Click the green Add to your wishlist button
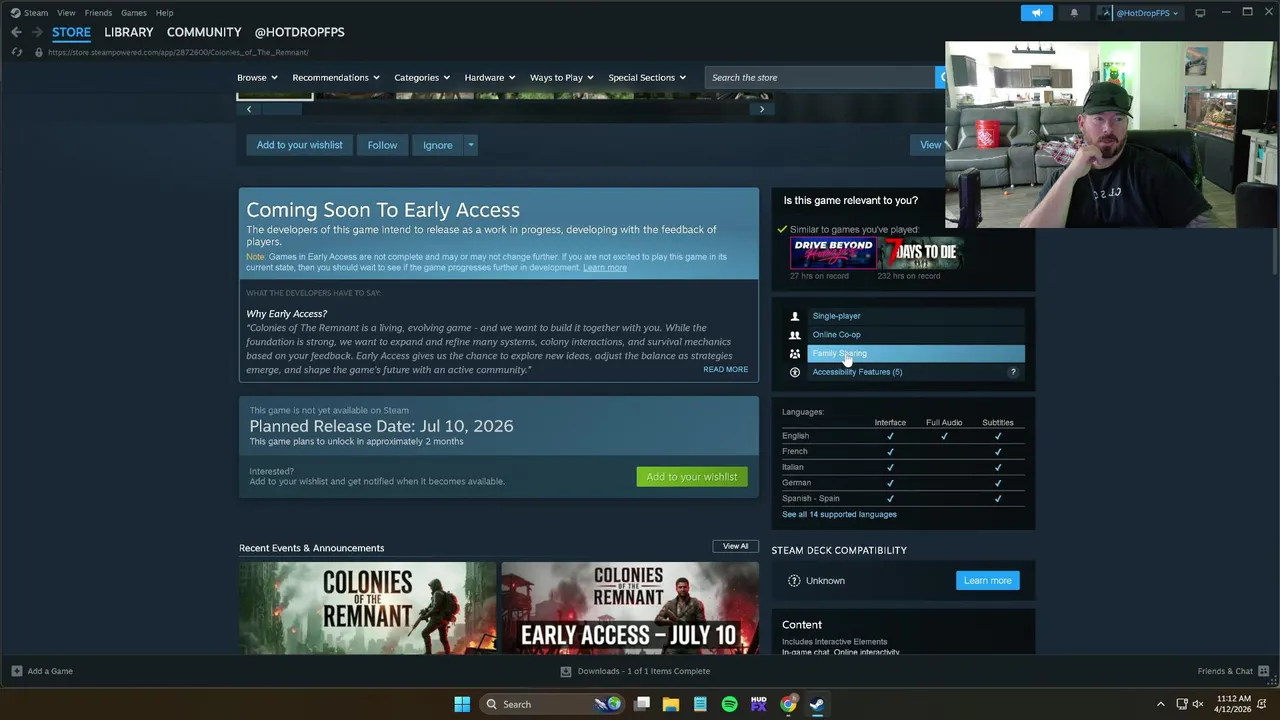Screen dimensions: 1280x720 pos(691,477)
